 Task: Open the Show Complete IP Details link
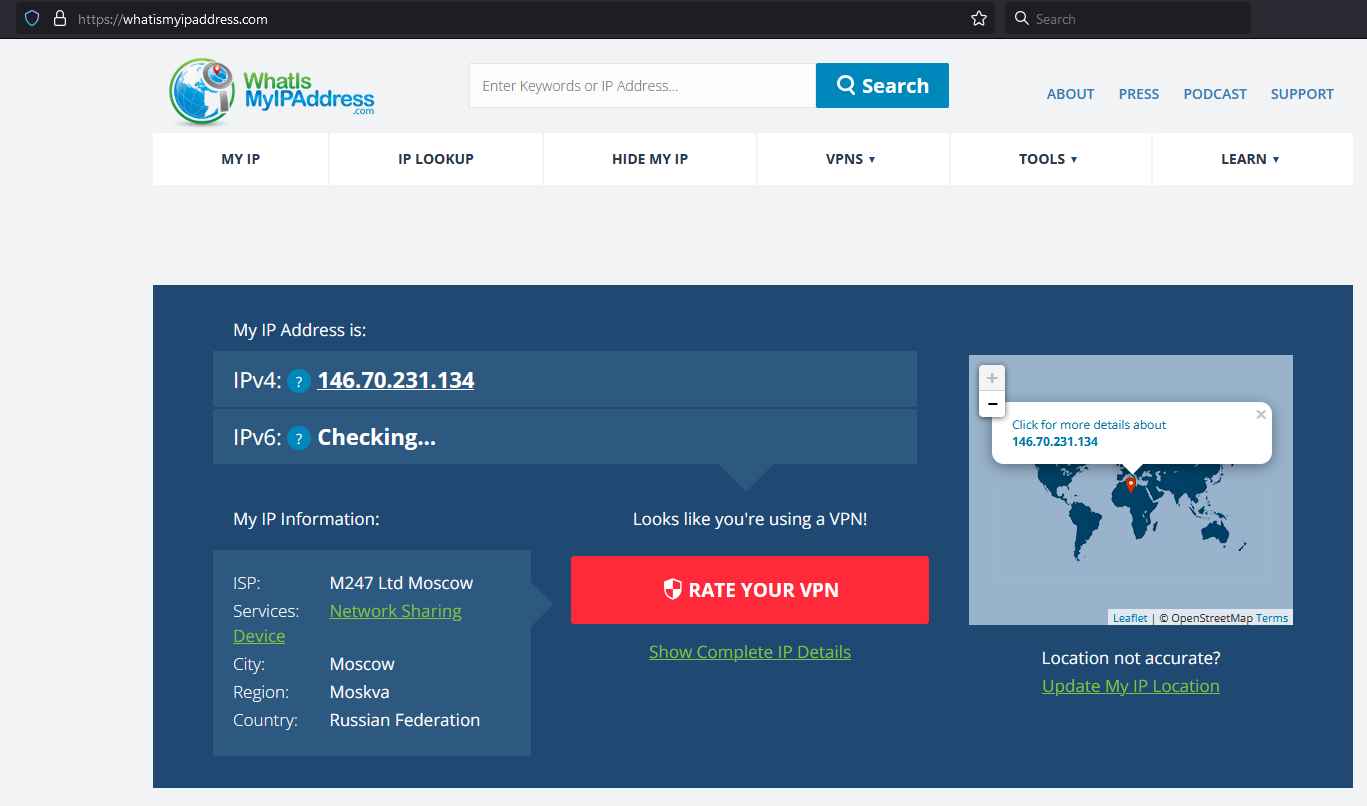(750, 652)
